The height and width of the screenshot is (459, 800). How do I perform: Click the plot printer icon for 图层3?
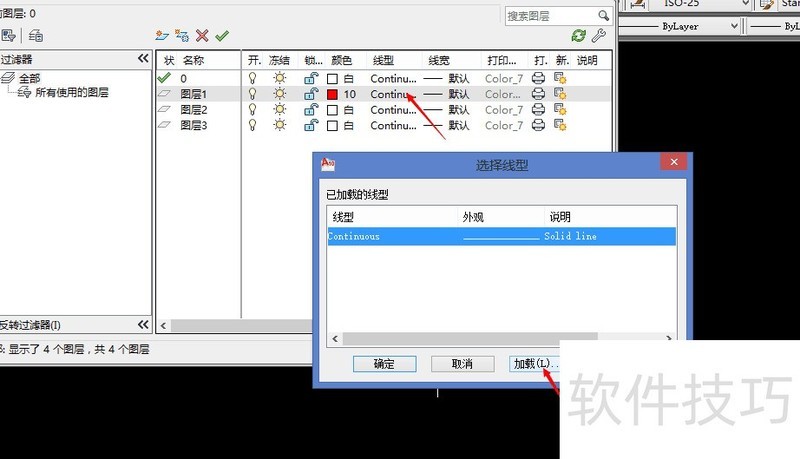pyautogui.click(x=538, y=125)
